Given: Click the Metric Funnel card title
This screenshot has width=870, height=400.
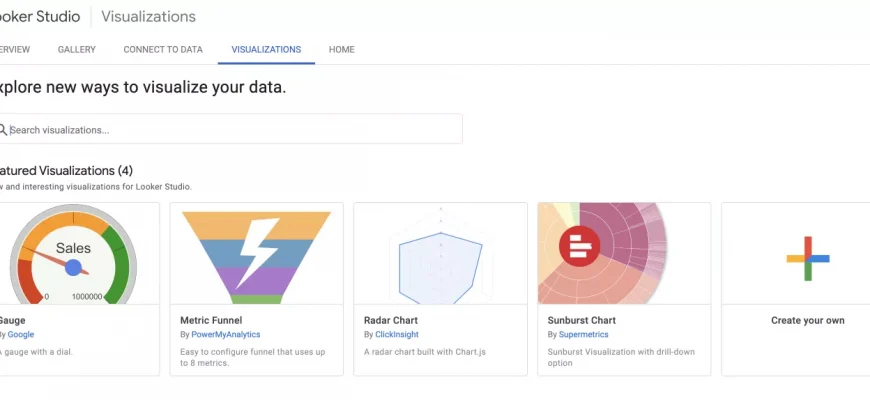Looking at the screenshot, I should [x=213, y=320].
